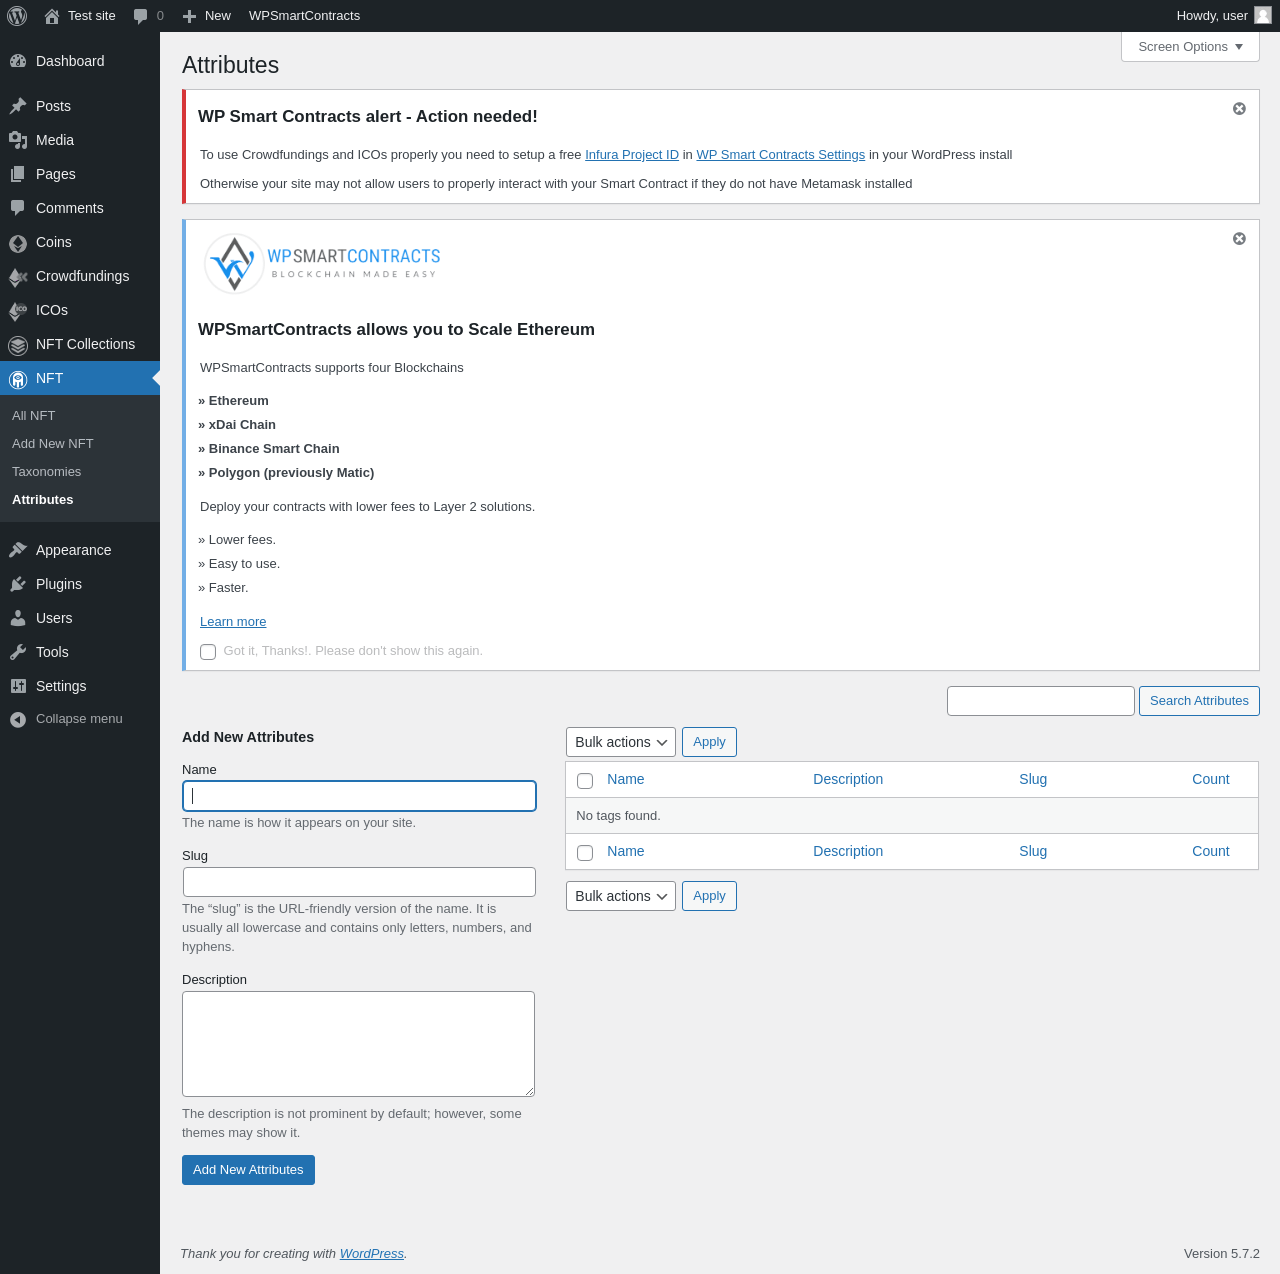Open the bottom Bulk actions dropdown
The height and width of the screenshot is (1274, 1280).
tap(621, 896)
